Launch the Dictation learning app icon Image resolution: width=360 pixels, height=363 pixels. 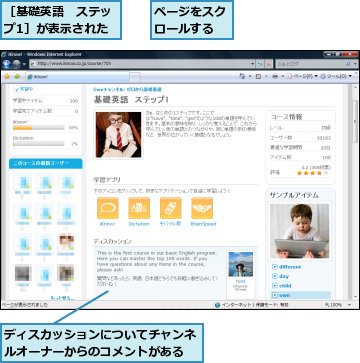[x=139, y=208]
